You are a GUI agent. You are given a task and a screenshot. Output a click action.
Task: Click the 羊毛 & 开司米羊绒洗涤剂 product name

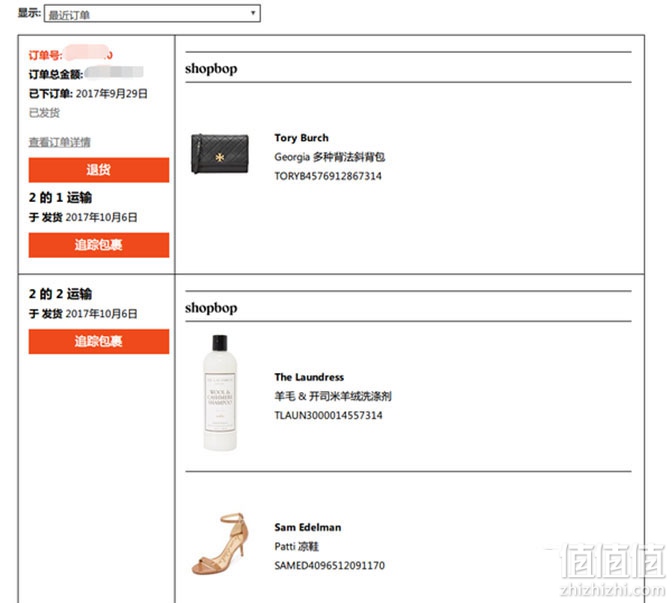333,396
